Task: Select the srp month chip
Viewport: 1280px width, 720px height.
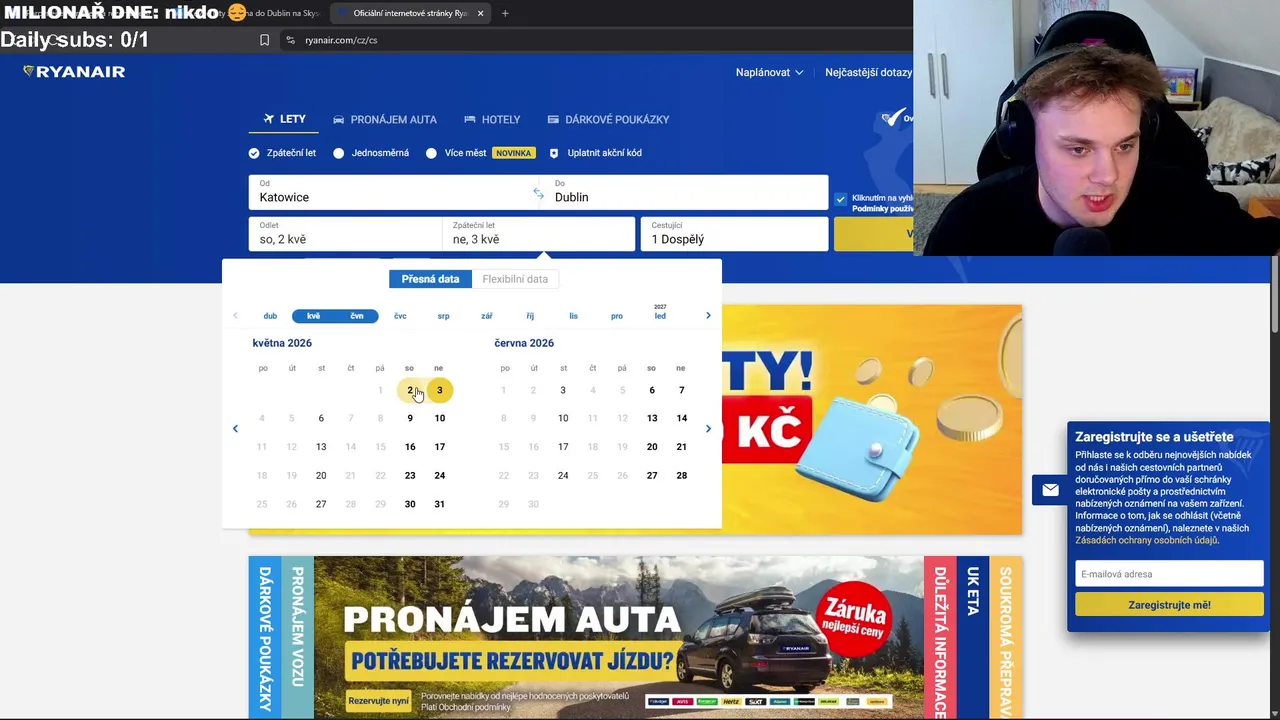Action: 443,316
